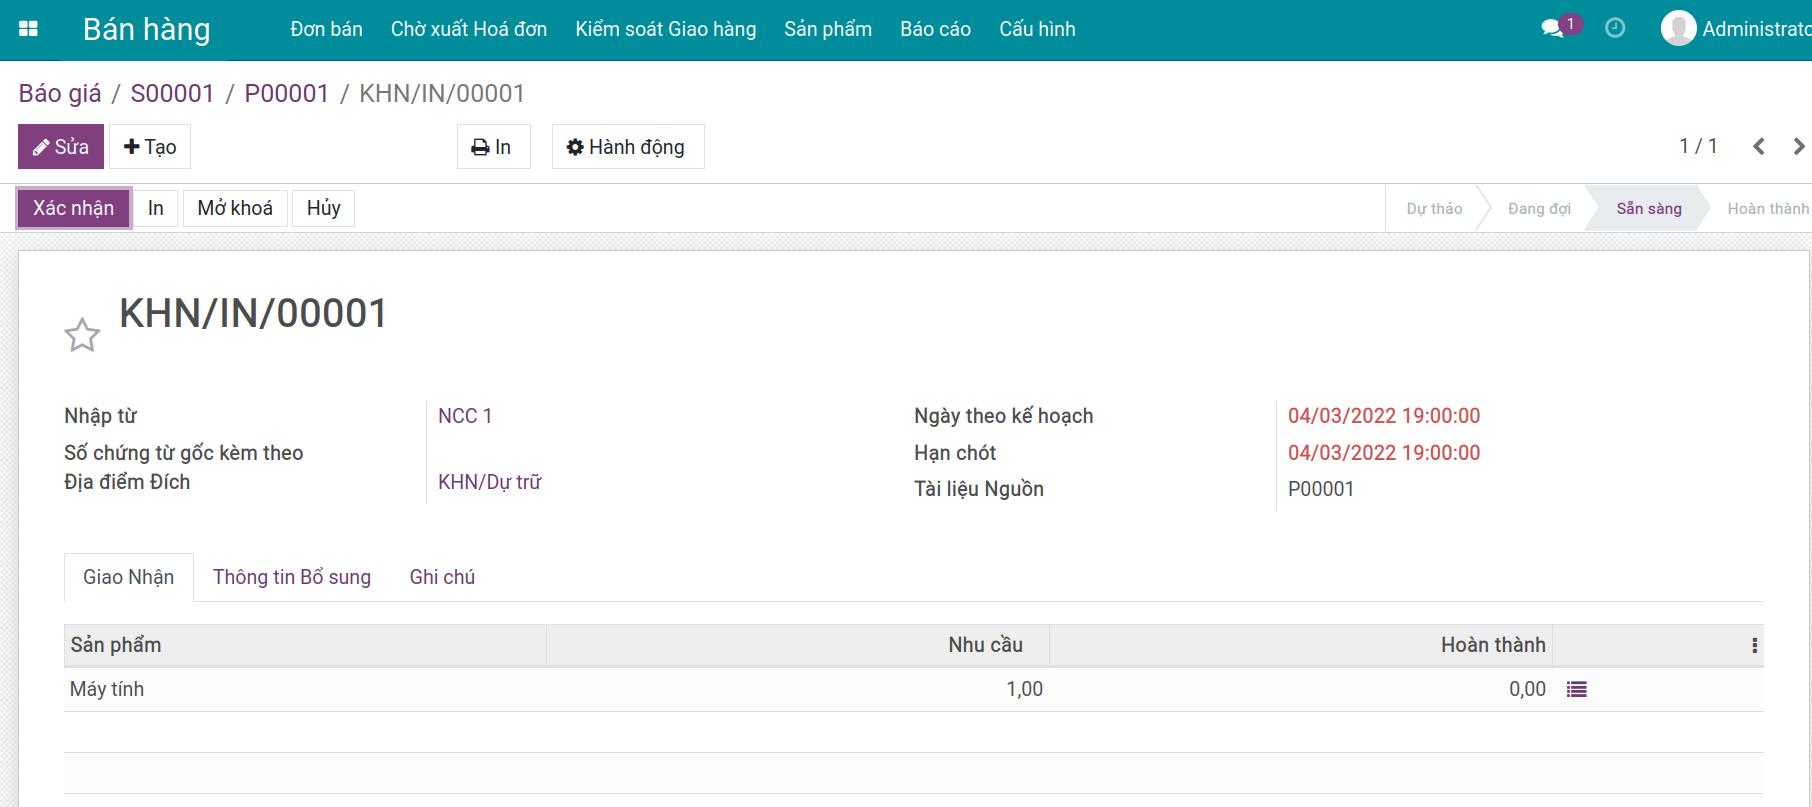Navigate to S00001 in the breadcrumb
This screenshot has width=1812, height=807.
pos(172,93)
